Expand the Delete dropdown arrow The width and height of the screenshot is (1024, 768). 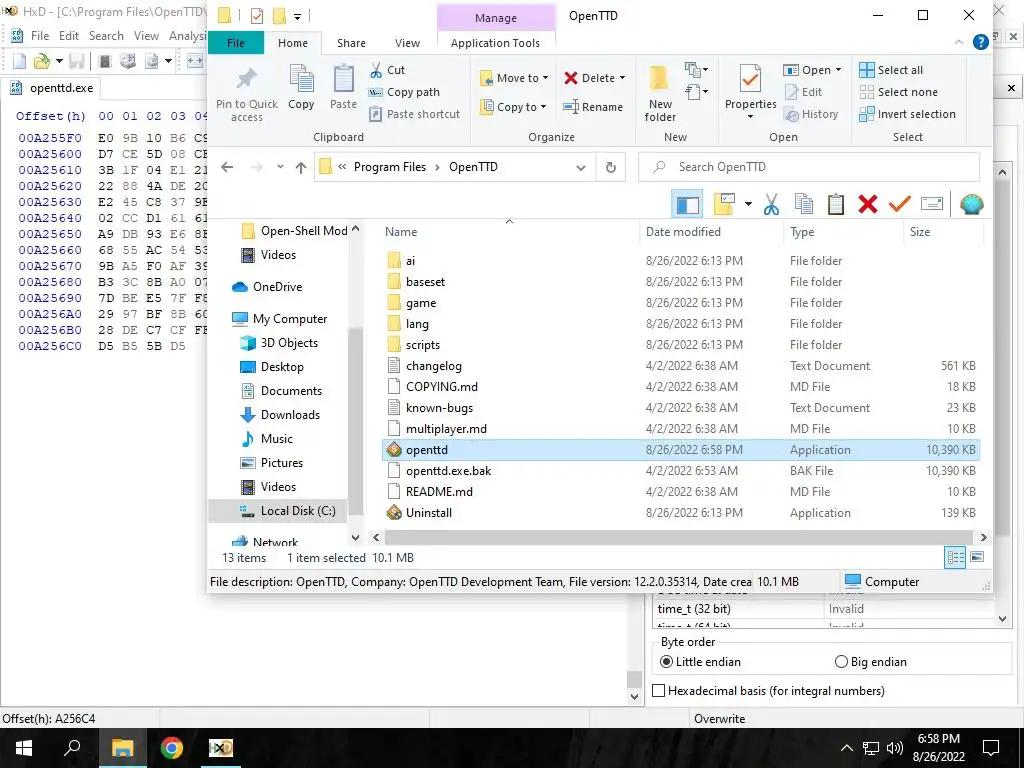pyautogui.click(x=622, y=78)
